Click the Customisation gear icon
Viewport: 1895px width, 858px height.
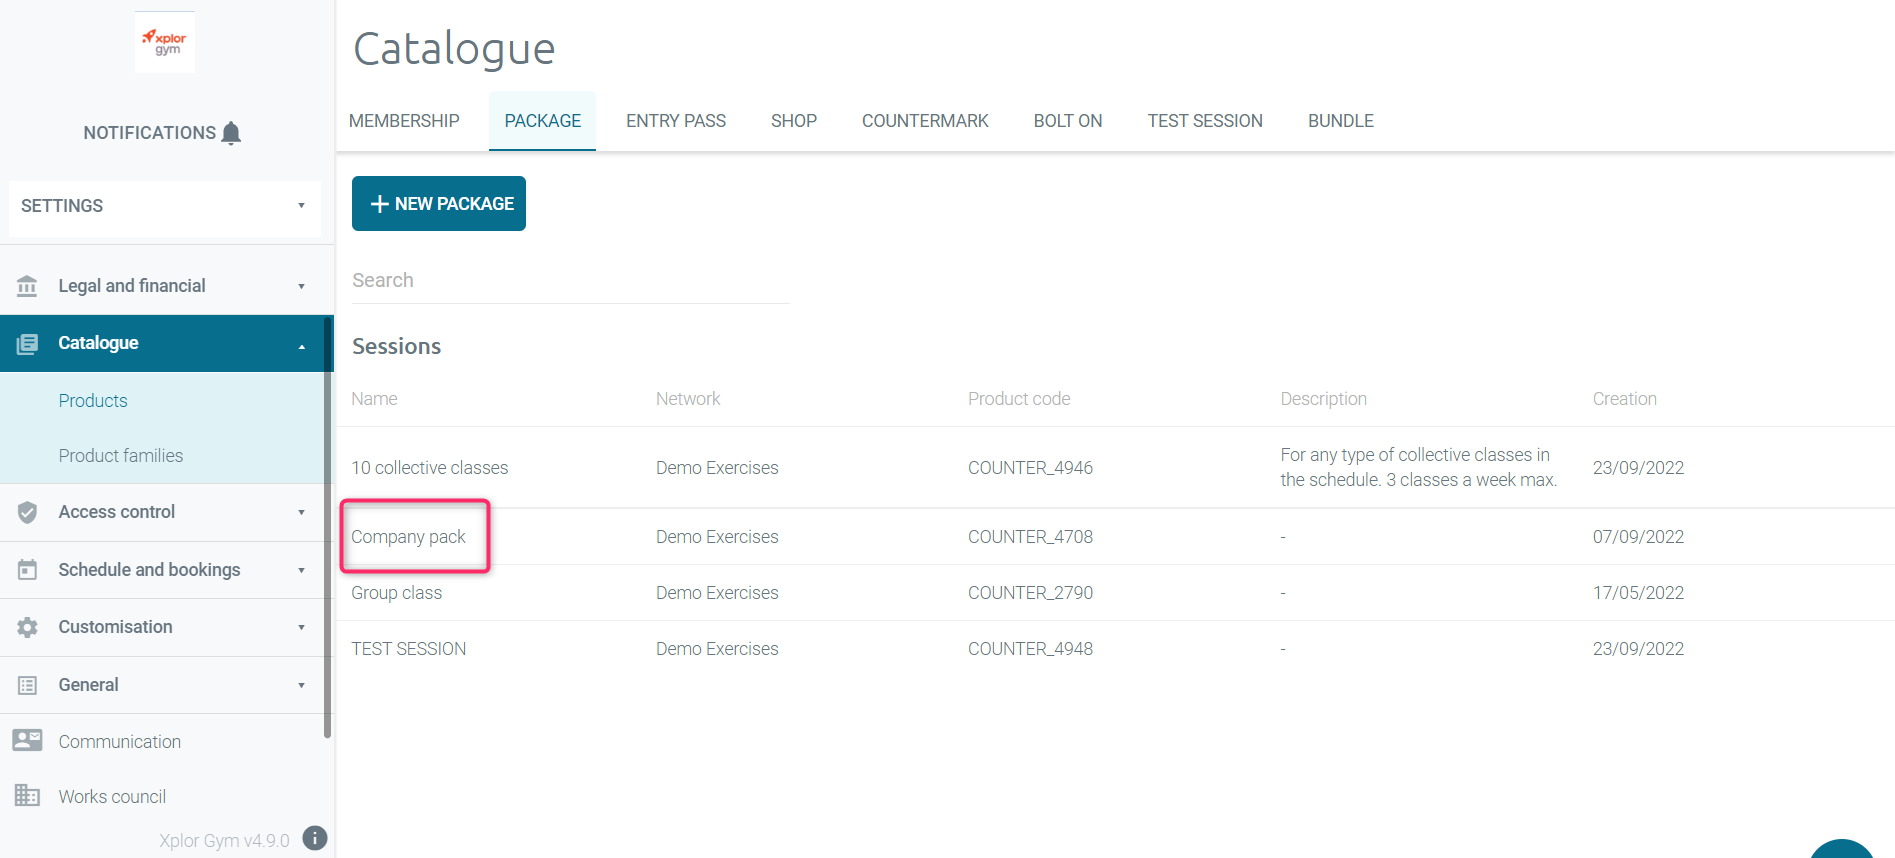[x=27, y=627]
